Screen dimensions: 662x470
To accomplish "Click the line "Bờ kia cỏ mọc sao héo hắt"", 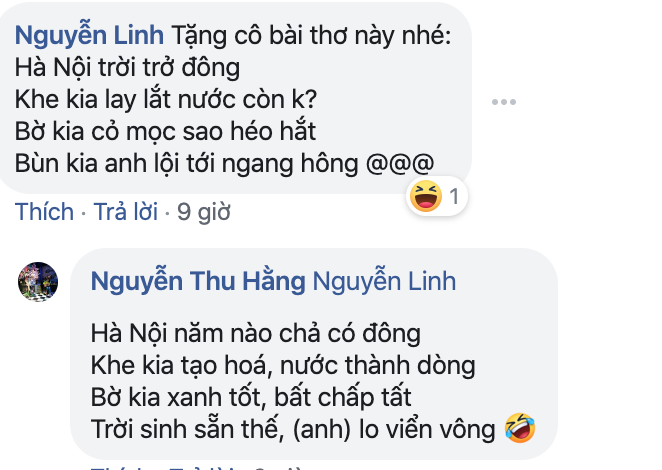I will click(x=165, y=131).
